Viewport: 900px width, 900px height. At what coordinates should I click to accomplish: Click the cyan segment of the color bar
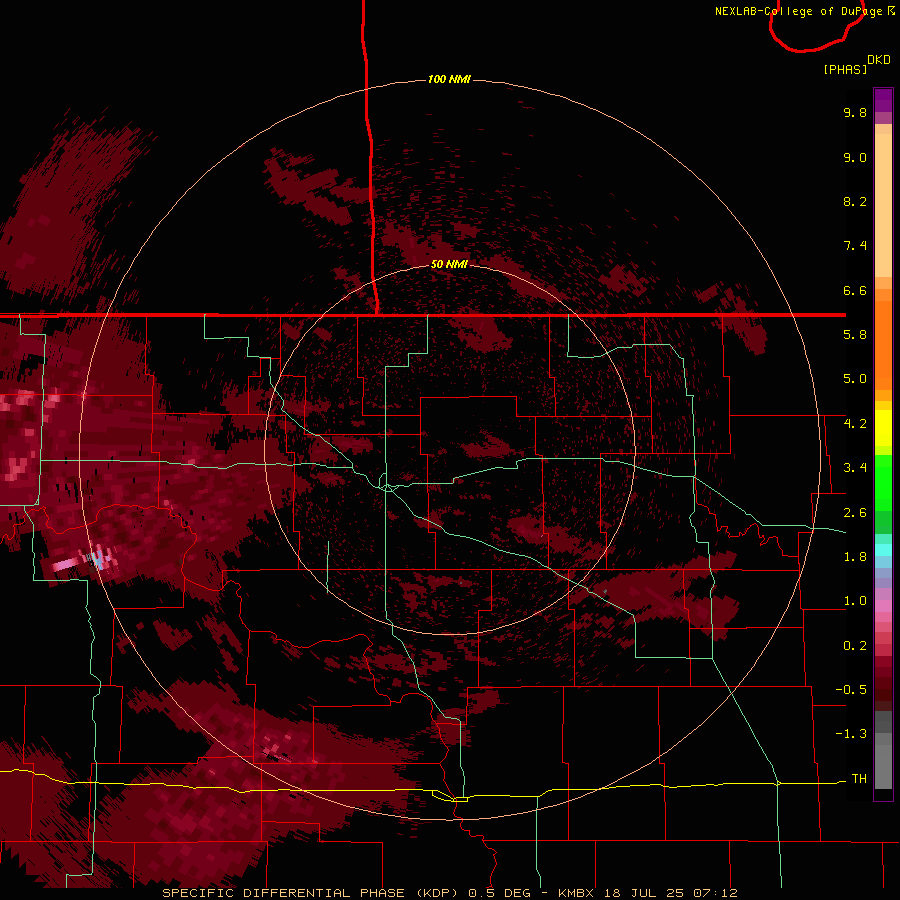click(x=883, y=550)
